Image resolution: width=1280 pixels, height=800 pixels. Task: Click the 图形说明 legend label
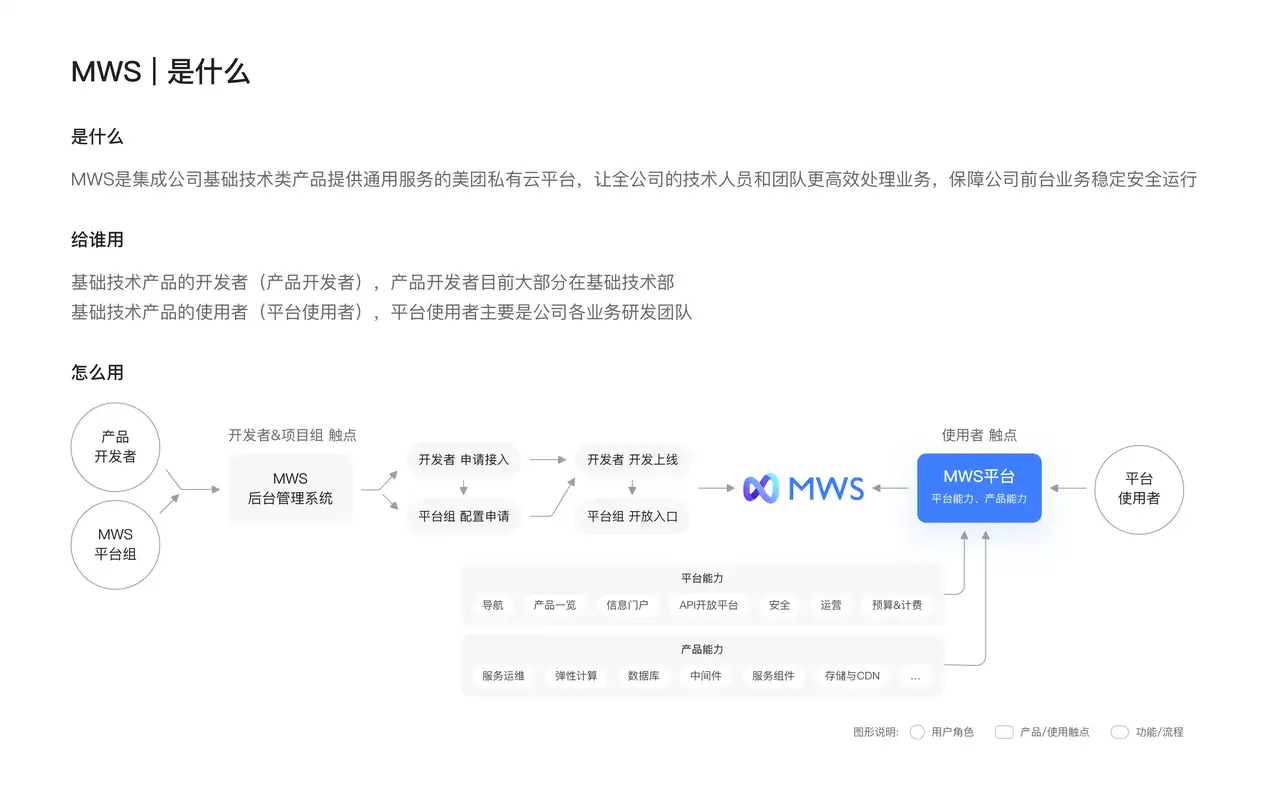[x=876, y=732]
